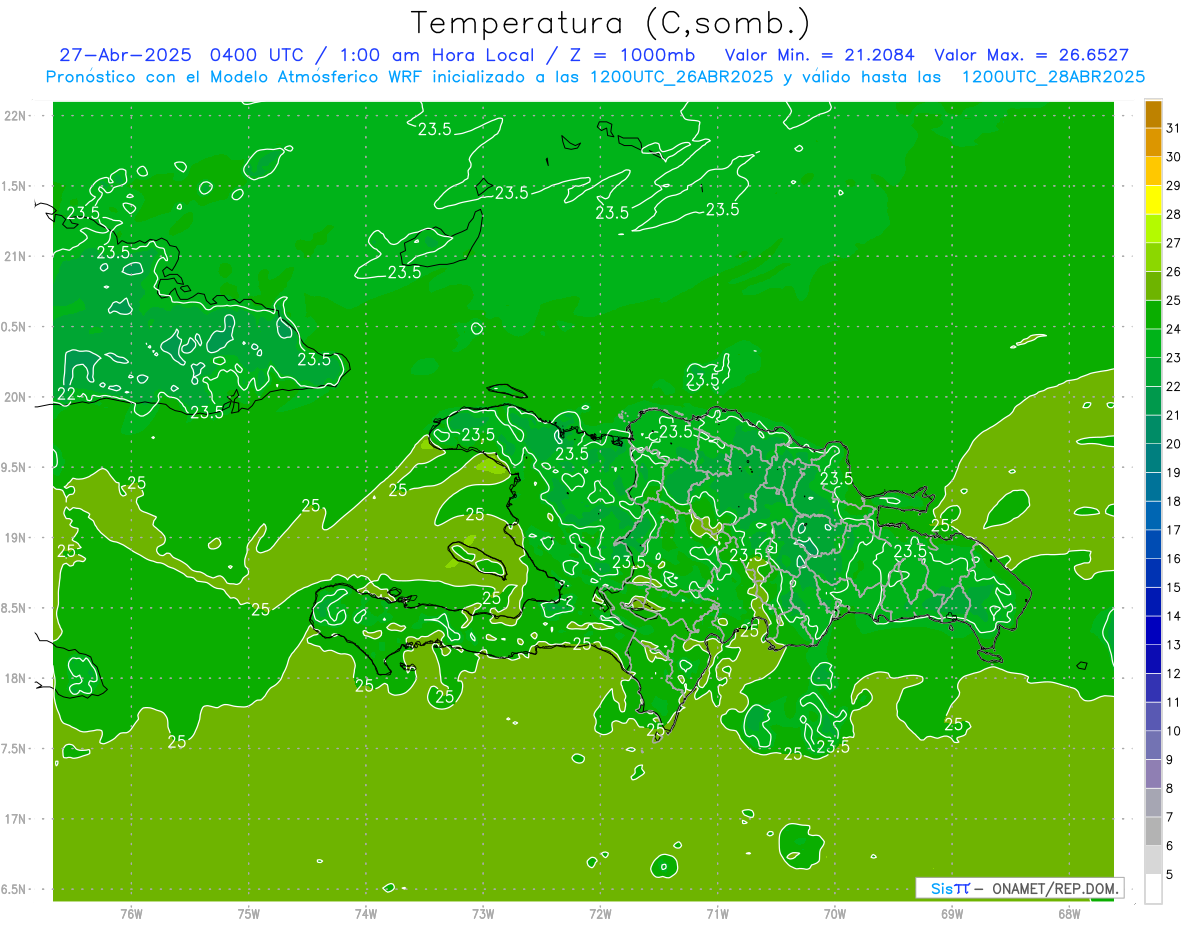1200x927 pixels.
Task: Click the 17N latitude axis label
Action: click(15, 819)
